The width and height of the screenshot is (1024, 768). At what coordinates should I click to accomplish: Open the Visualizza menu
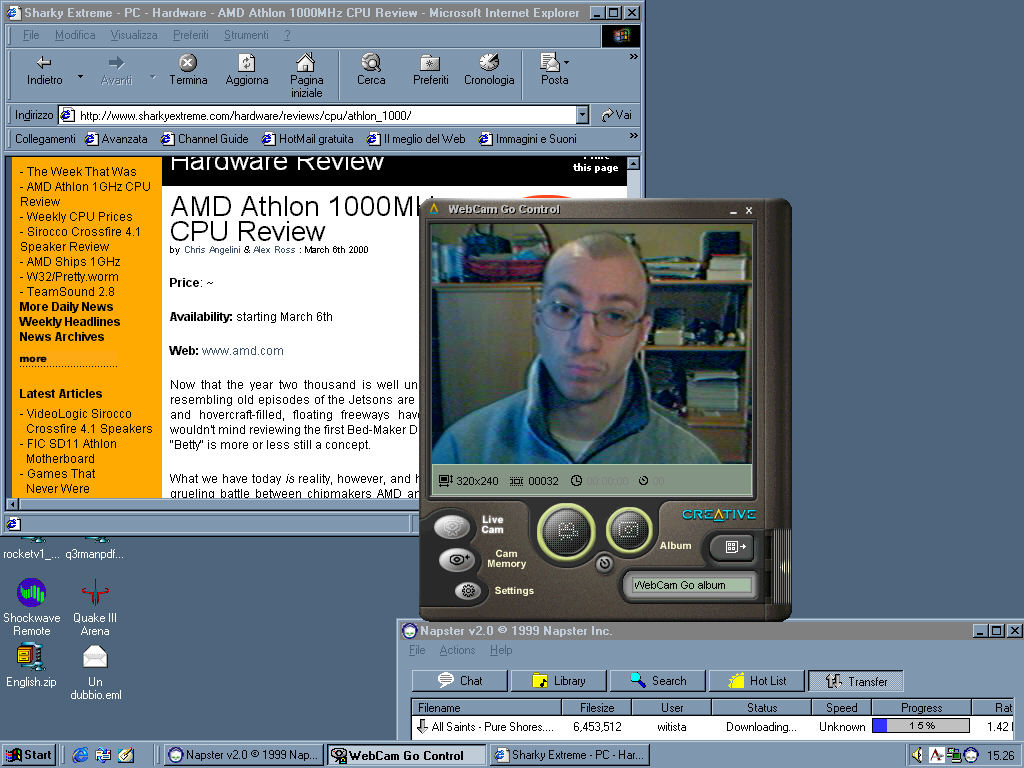click(134, 35)
